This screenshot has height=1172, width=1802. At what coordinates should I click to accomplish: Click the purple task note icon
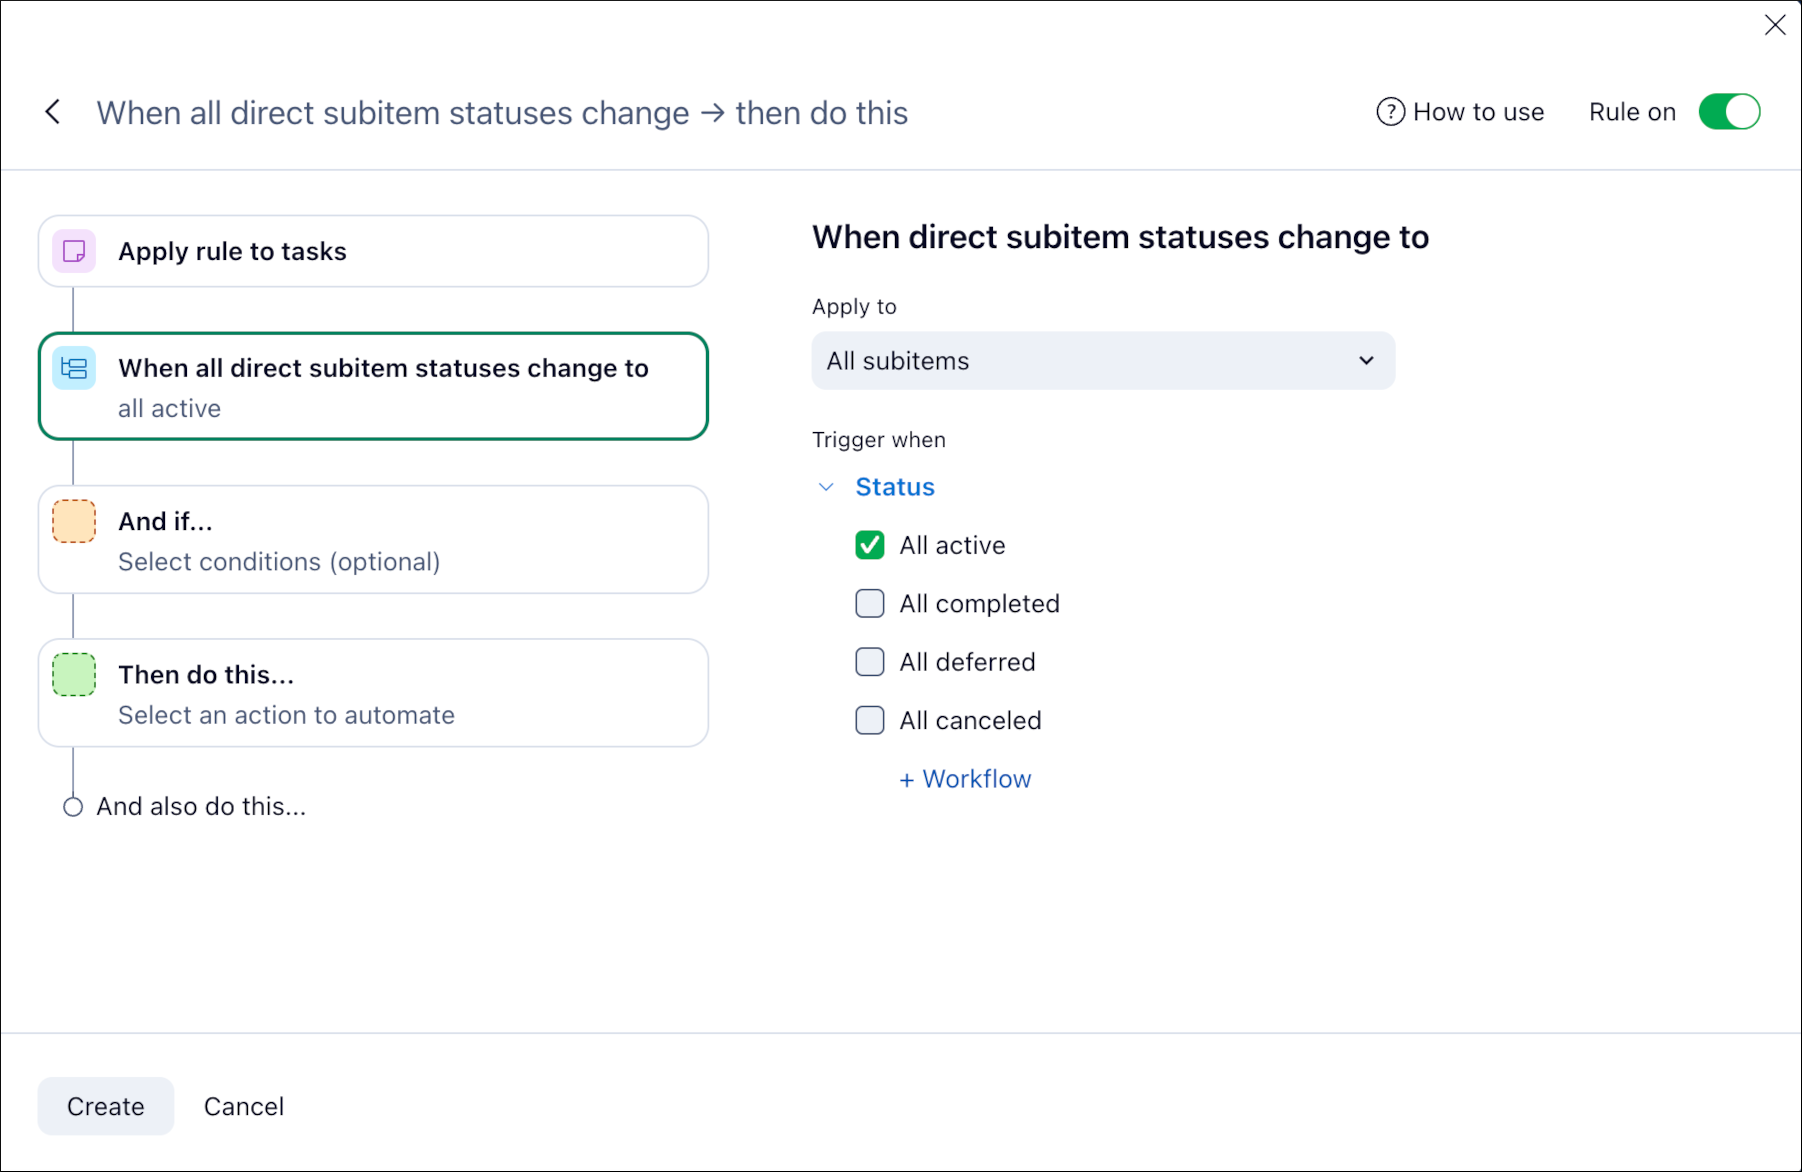pyautogui.click(x=74, y=251)
